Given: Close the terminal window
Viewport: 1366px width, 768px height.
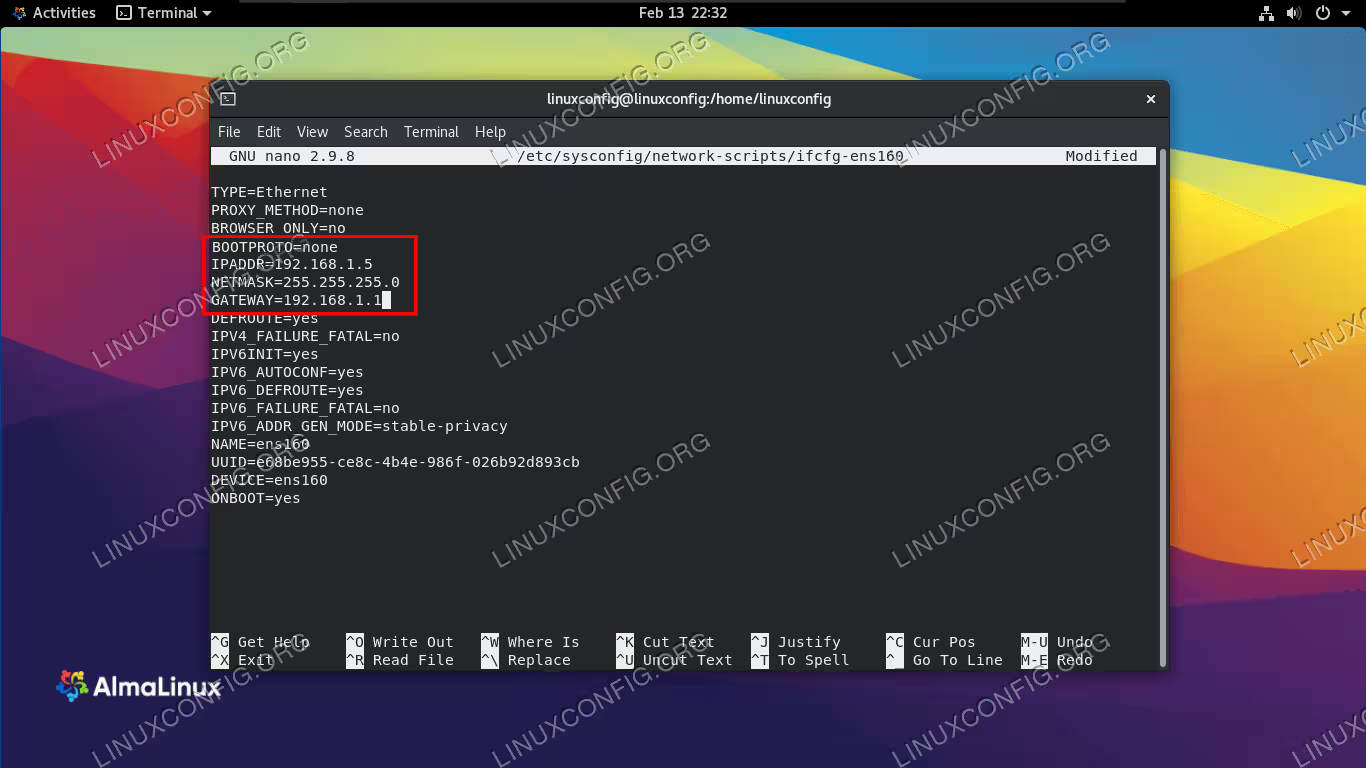Looking at the screenshot, I should 1151,99.
